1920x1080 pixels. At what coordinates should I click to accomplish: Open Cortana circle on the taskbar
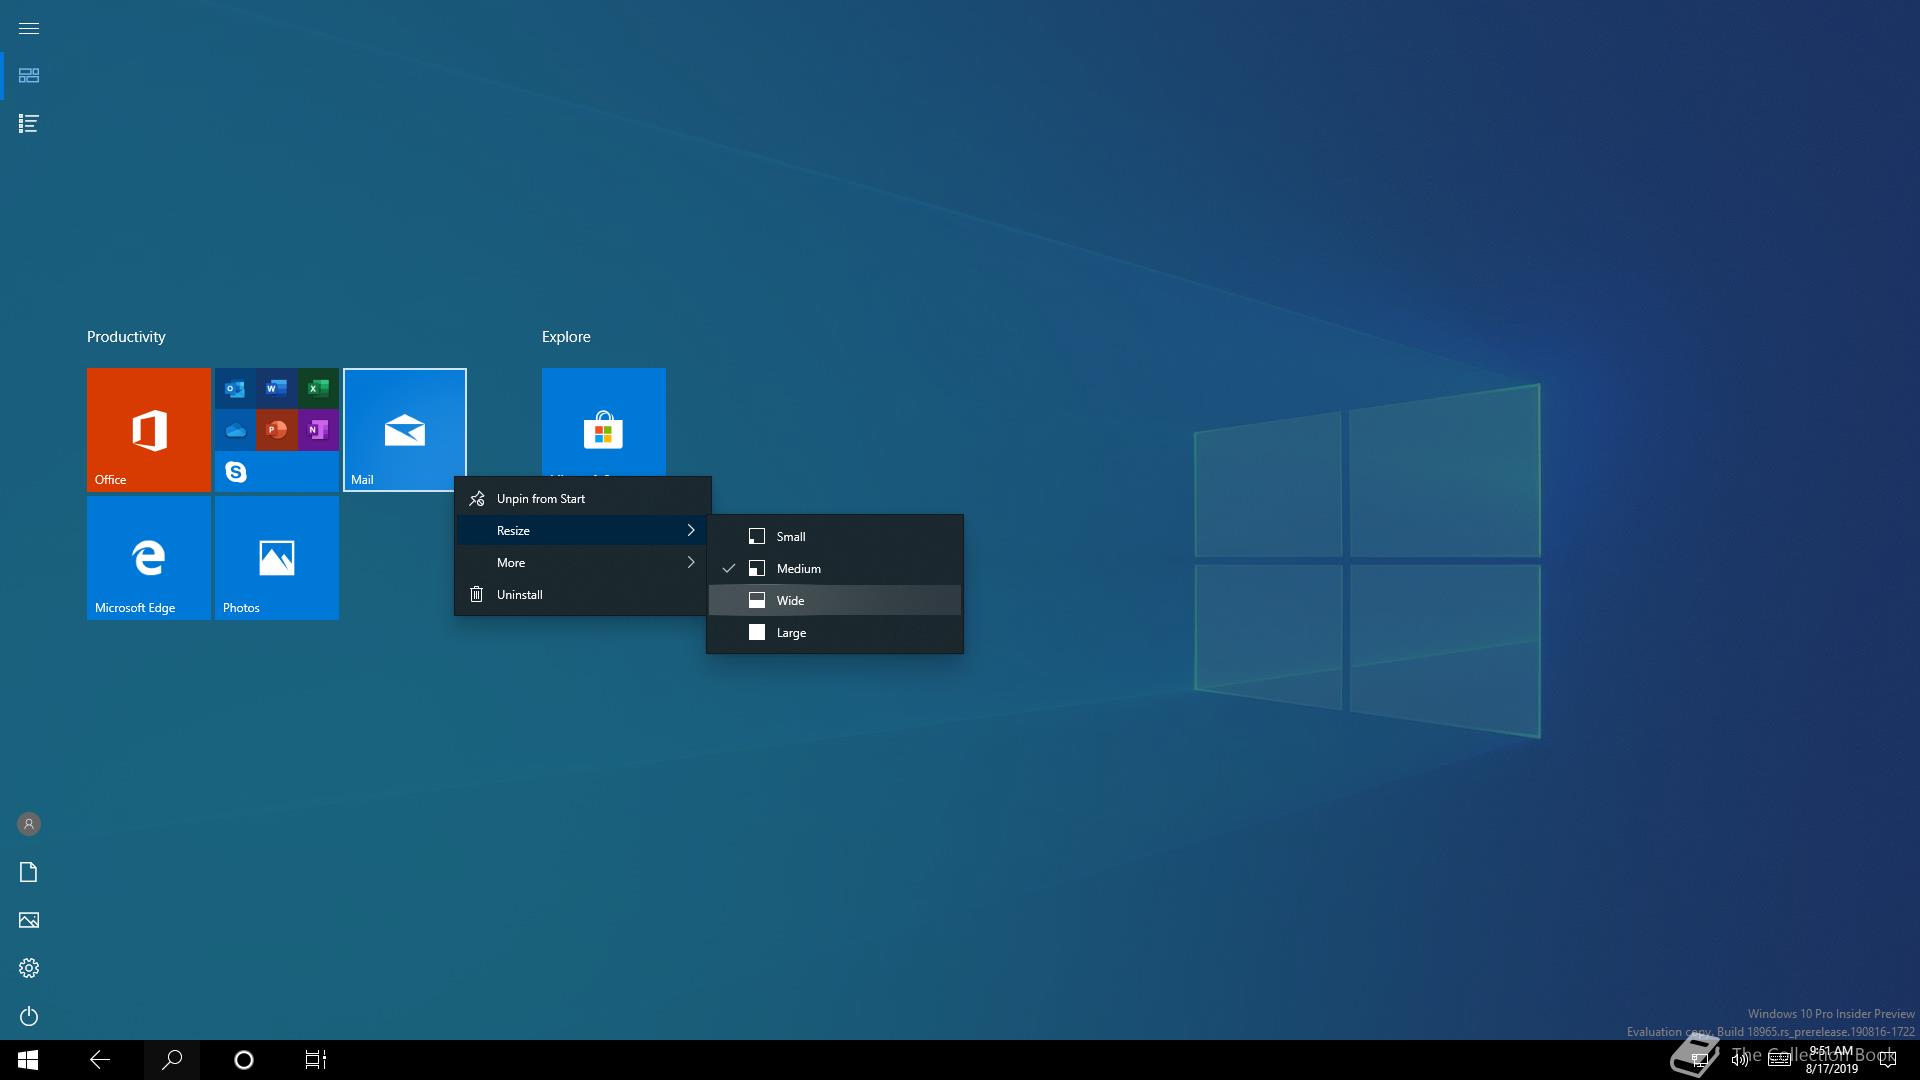pos(244,1060)
